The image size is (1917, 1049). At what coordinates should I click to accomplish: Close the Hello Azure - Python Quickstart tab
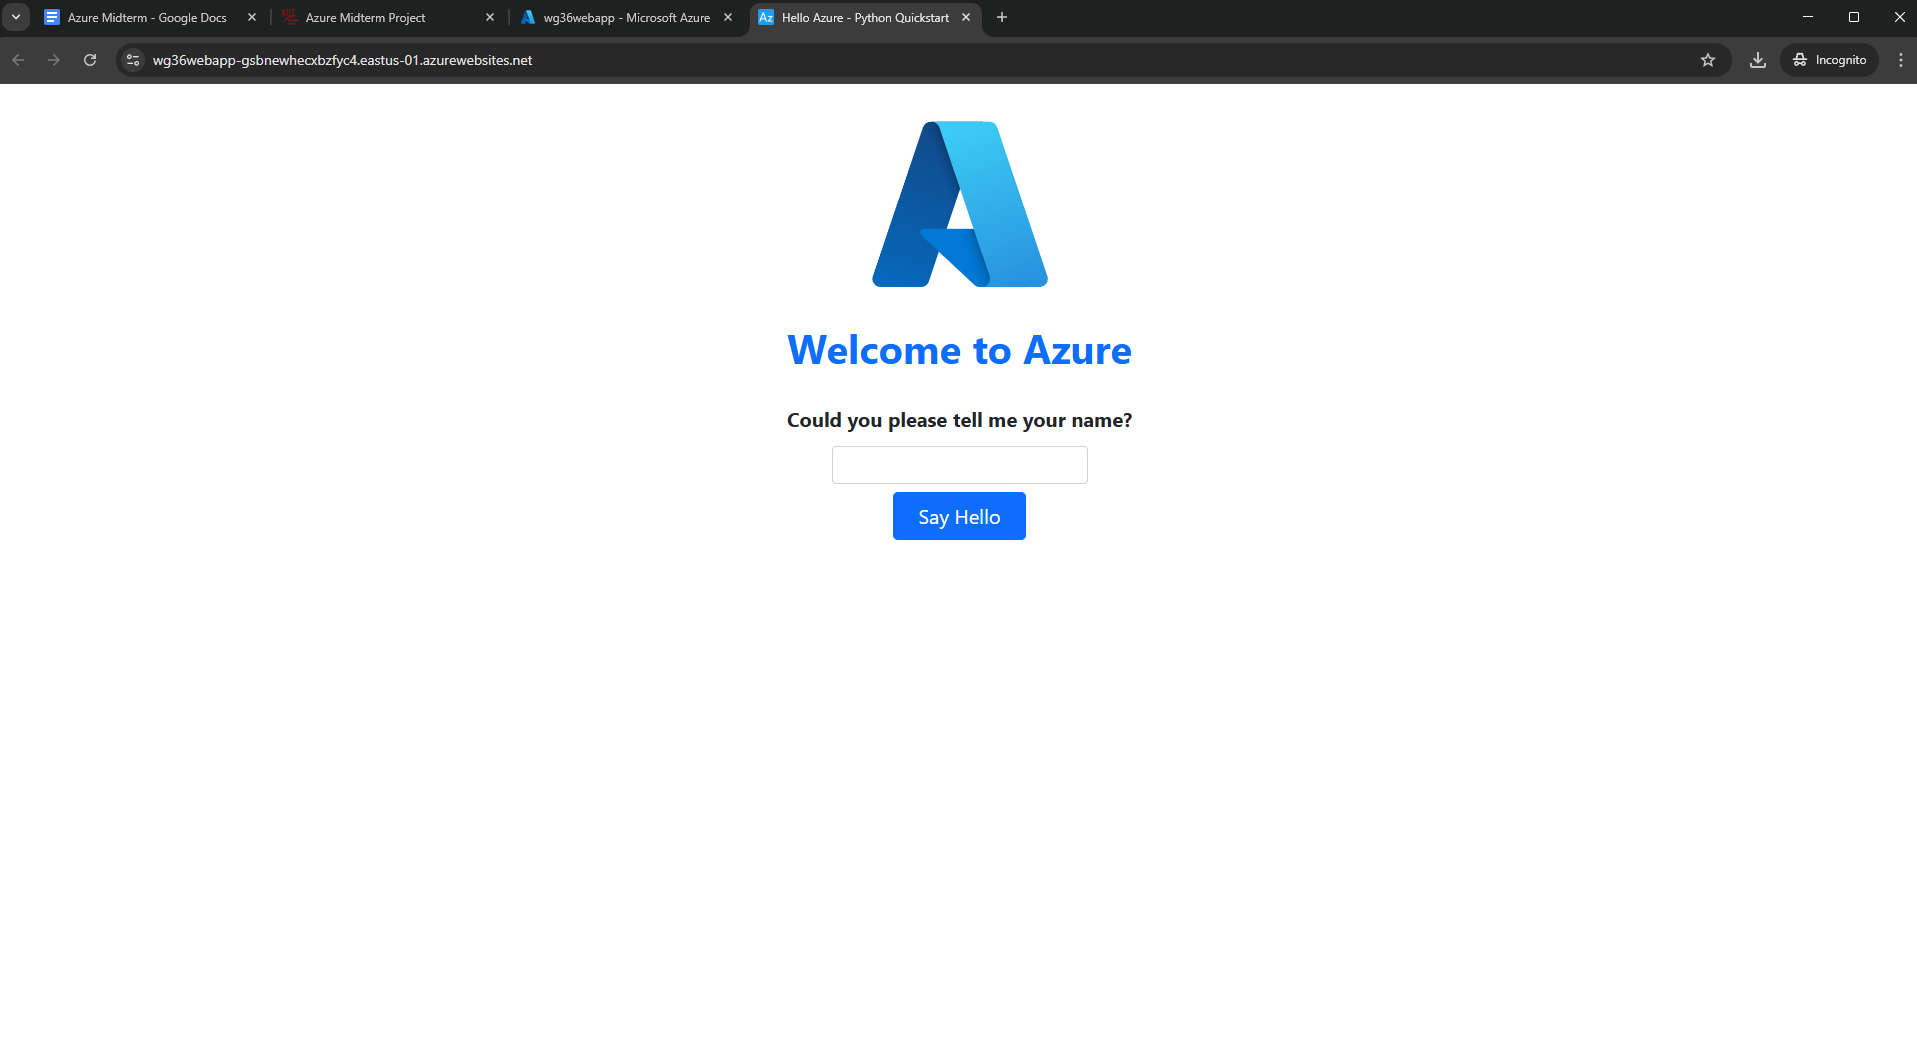pos(966,17)
